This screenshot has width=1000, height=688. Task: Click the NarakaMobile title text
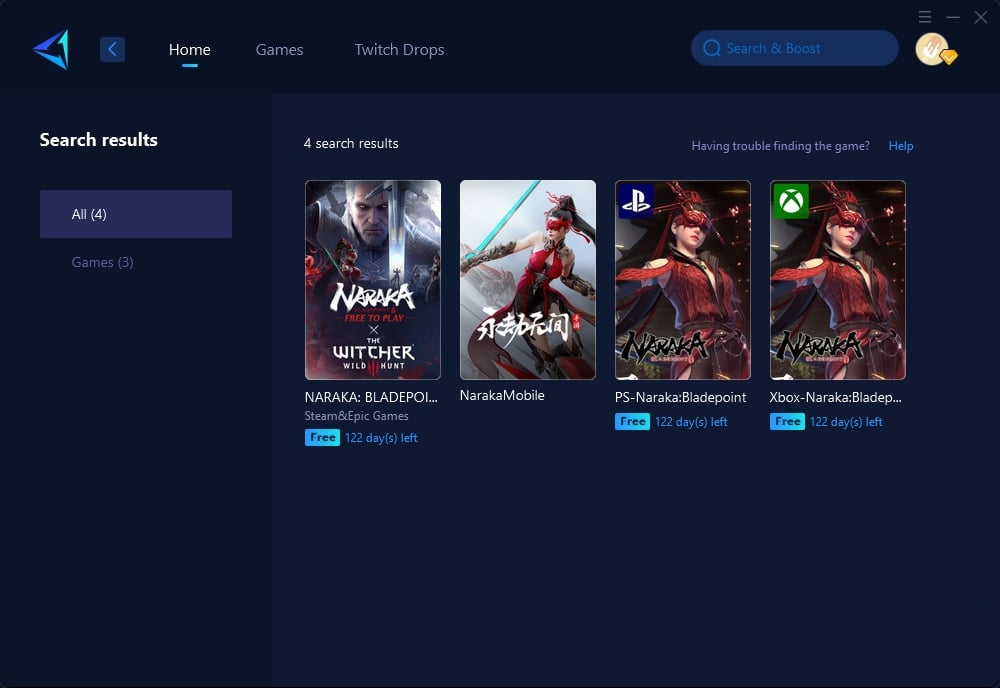(x=502, y=395)
